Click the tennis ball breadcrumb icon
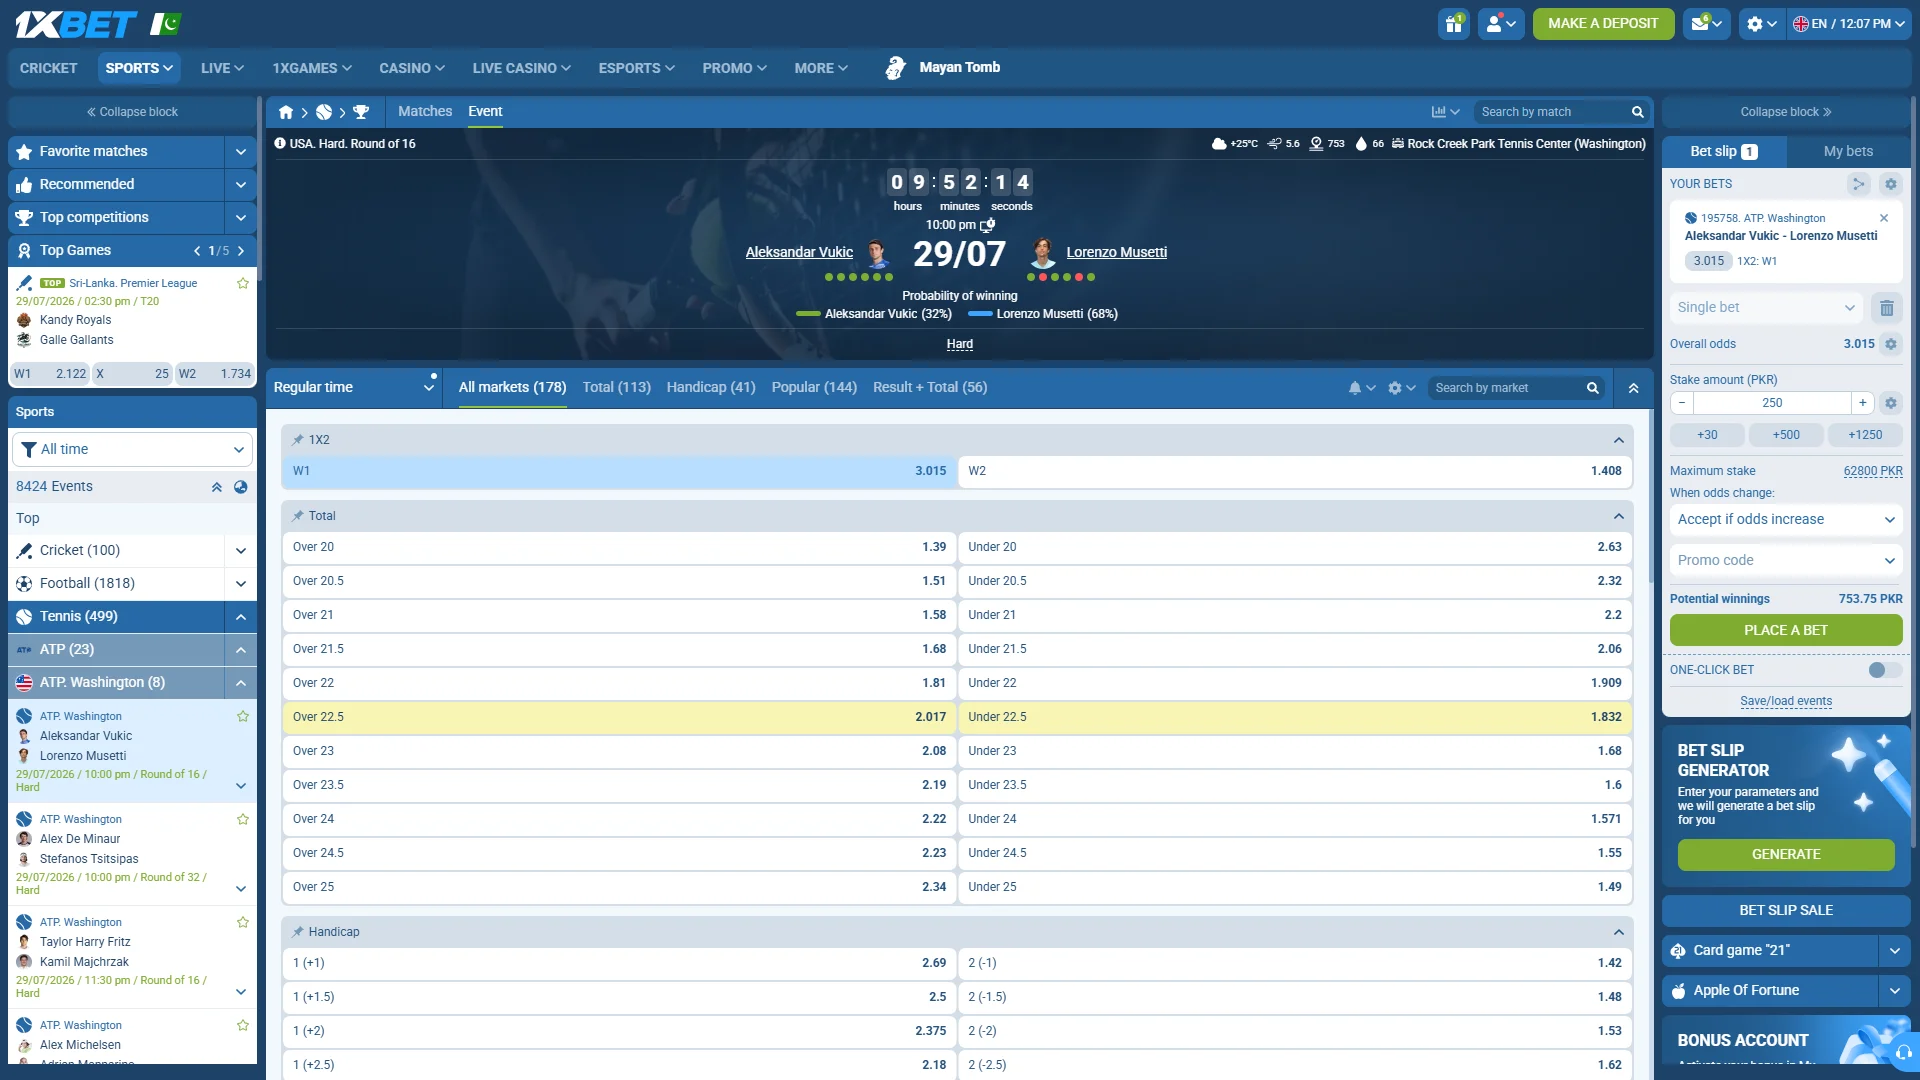 pyautogui.click(x=324, y=112)
